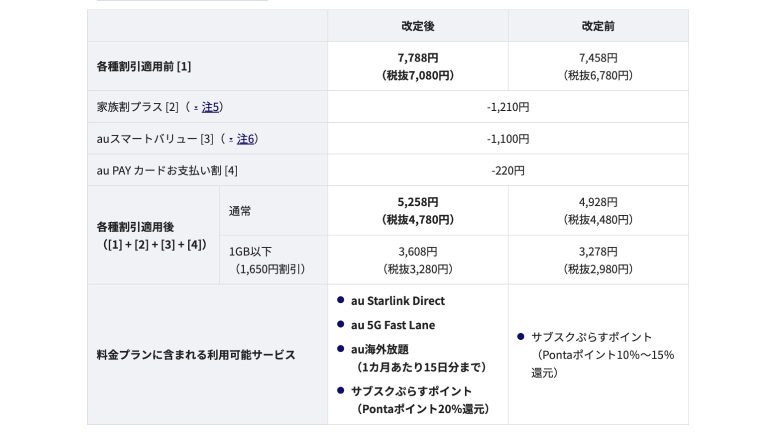Image resolution: width=770 pixels, height=433 pixels.
Task: Click the -220円 card payment discount
Action: 508,170
